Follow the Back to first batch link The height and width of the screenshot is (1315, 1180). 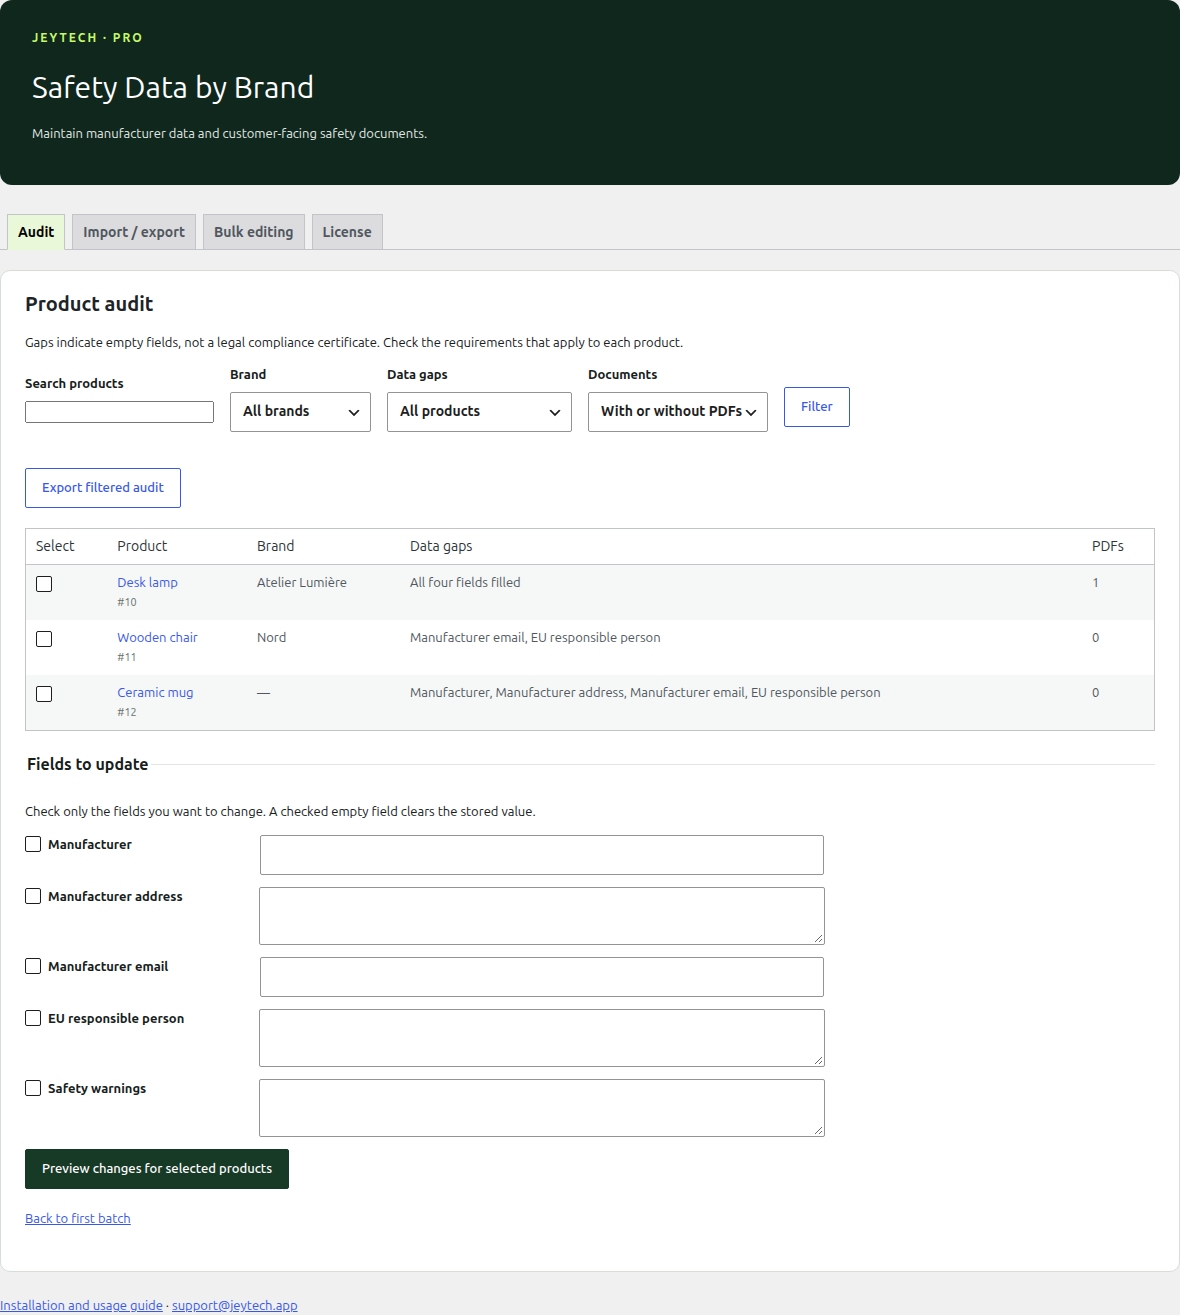(78, 1218)
